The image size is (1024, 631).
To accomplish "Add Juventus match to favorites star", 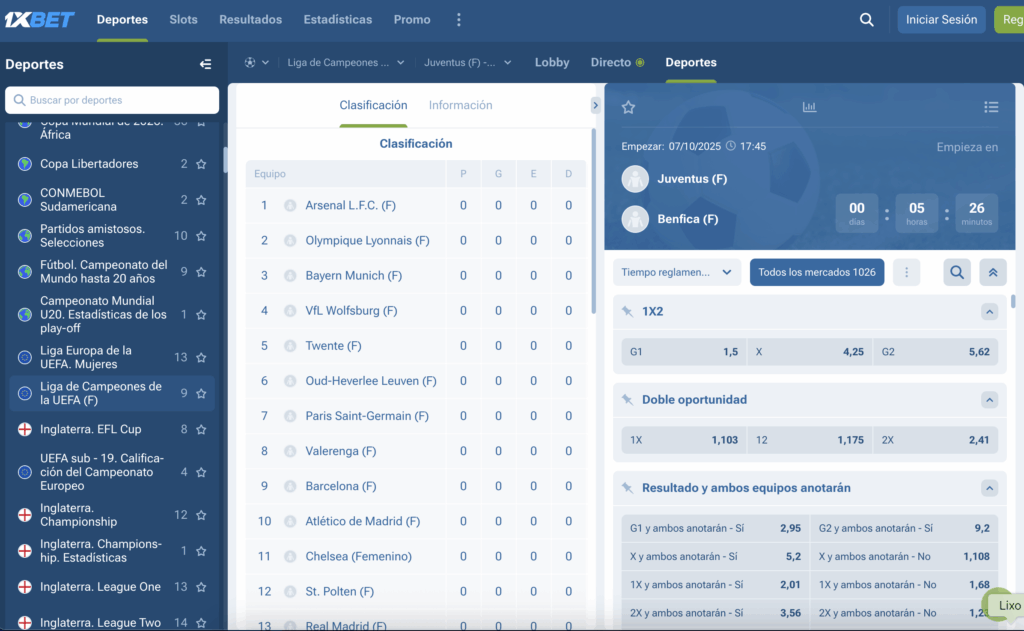I will tap(628, 107).
